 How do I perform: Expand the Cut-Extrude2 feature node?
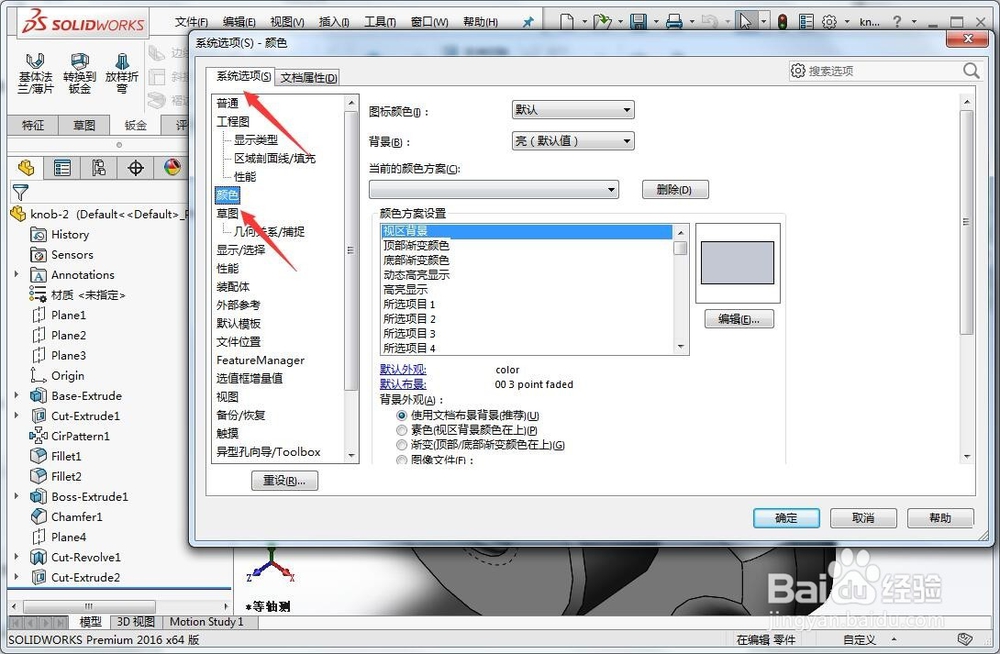pyautogui.click(x=17, y=577)
